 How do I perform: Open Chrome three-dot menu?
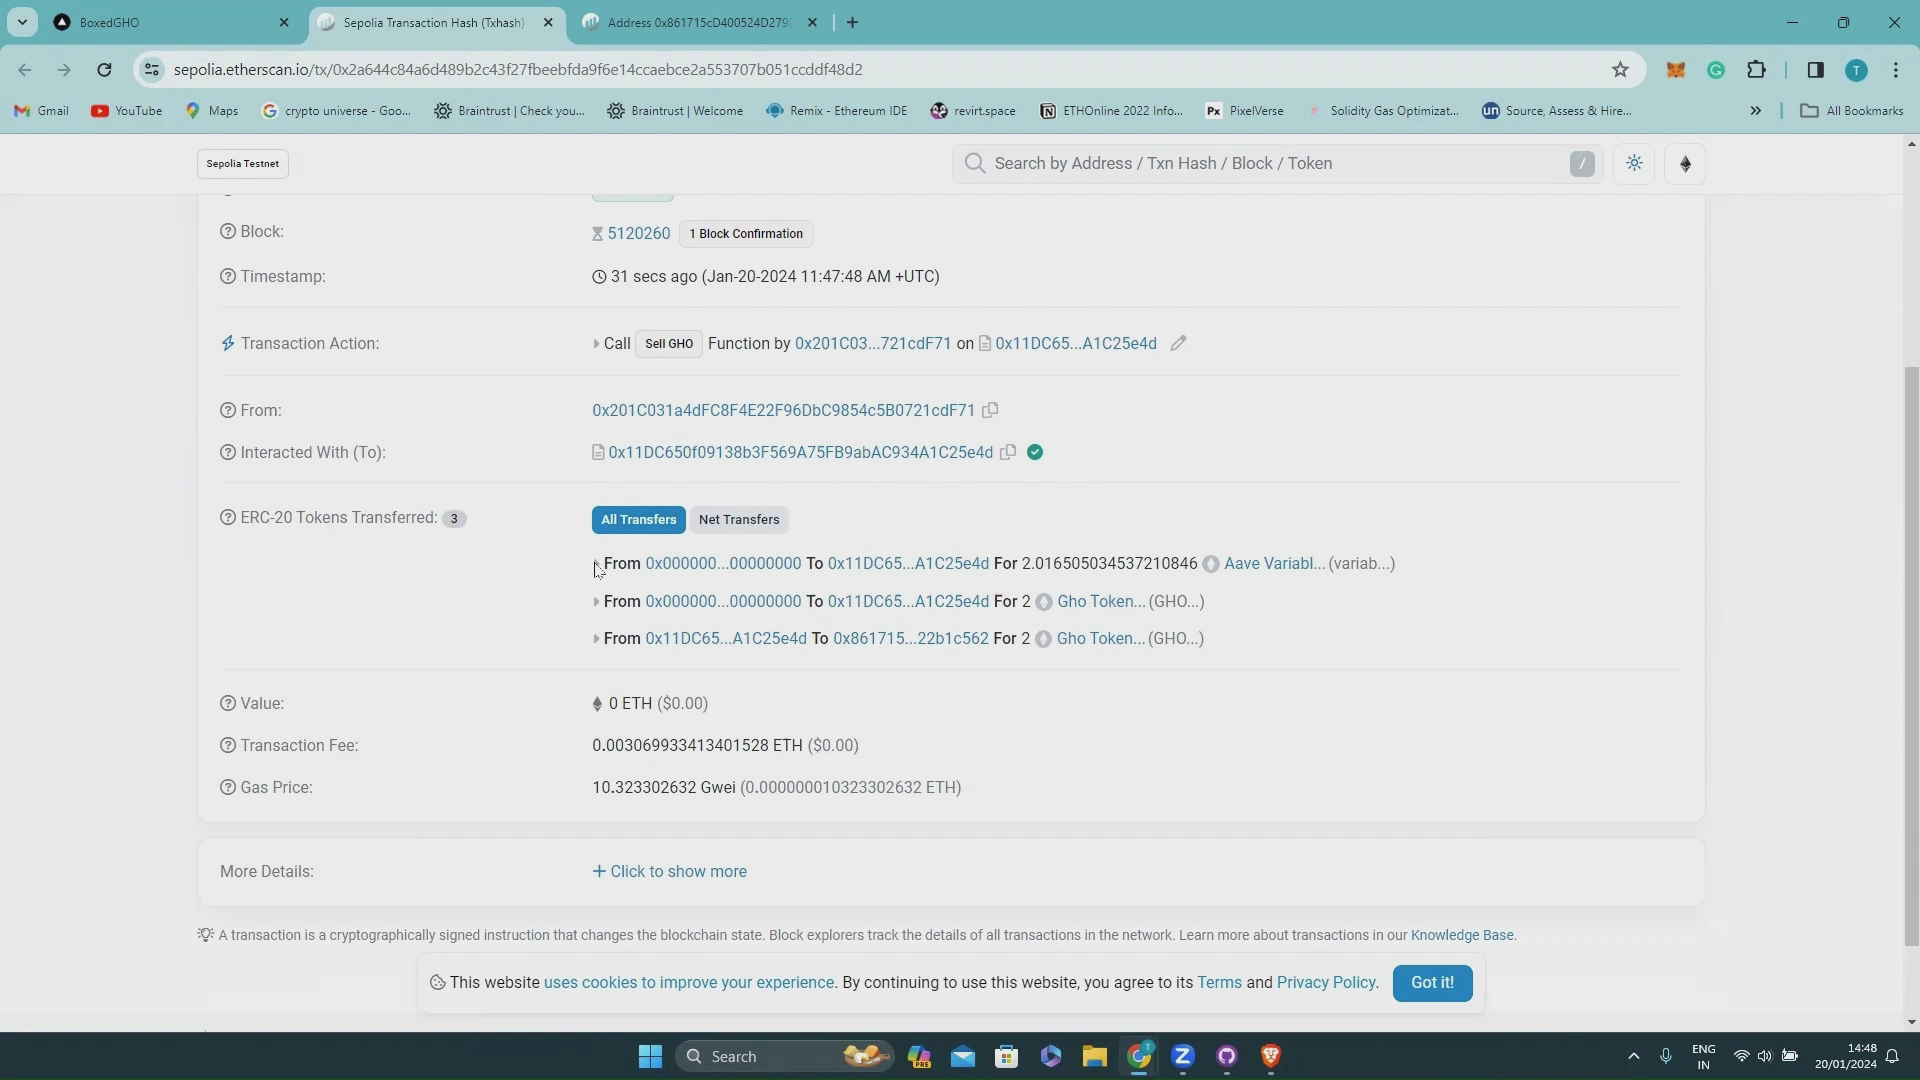(x=1896, y=70)
